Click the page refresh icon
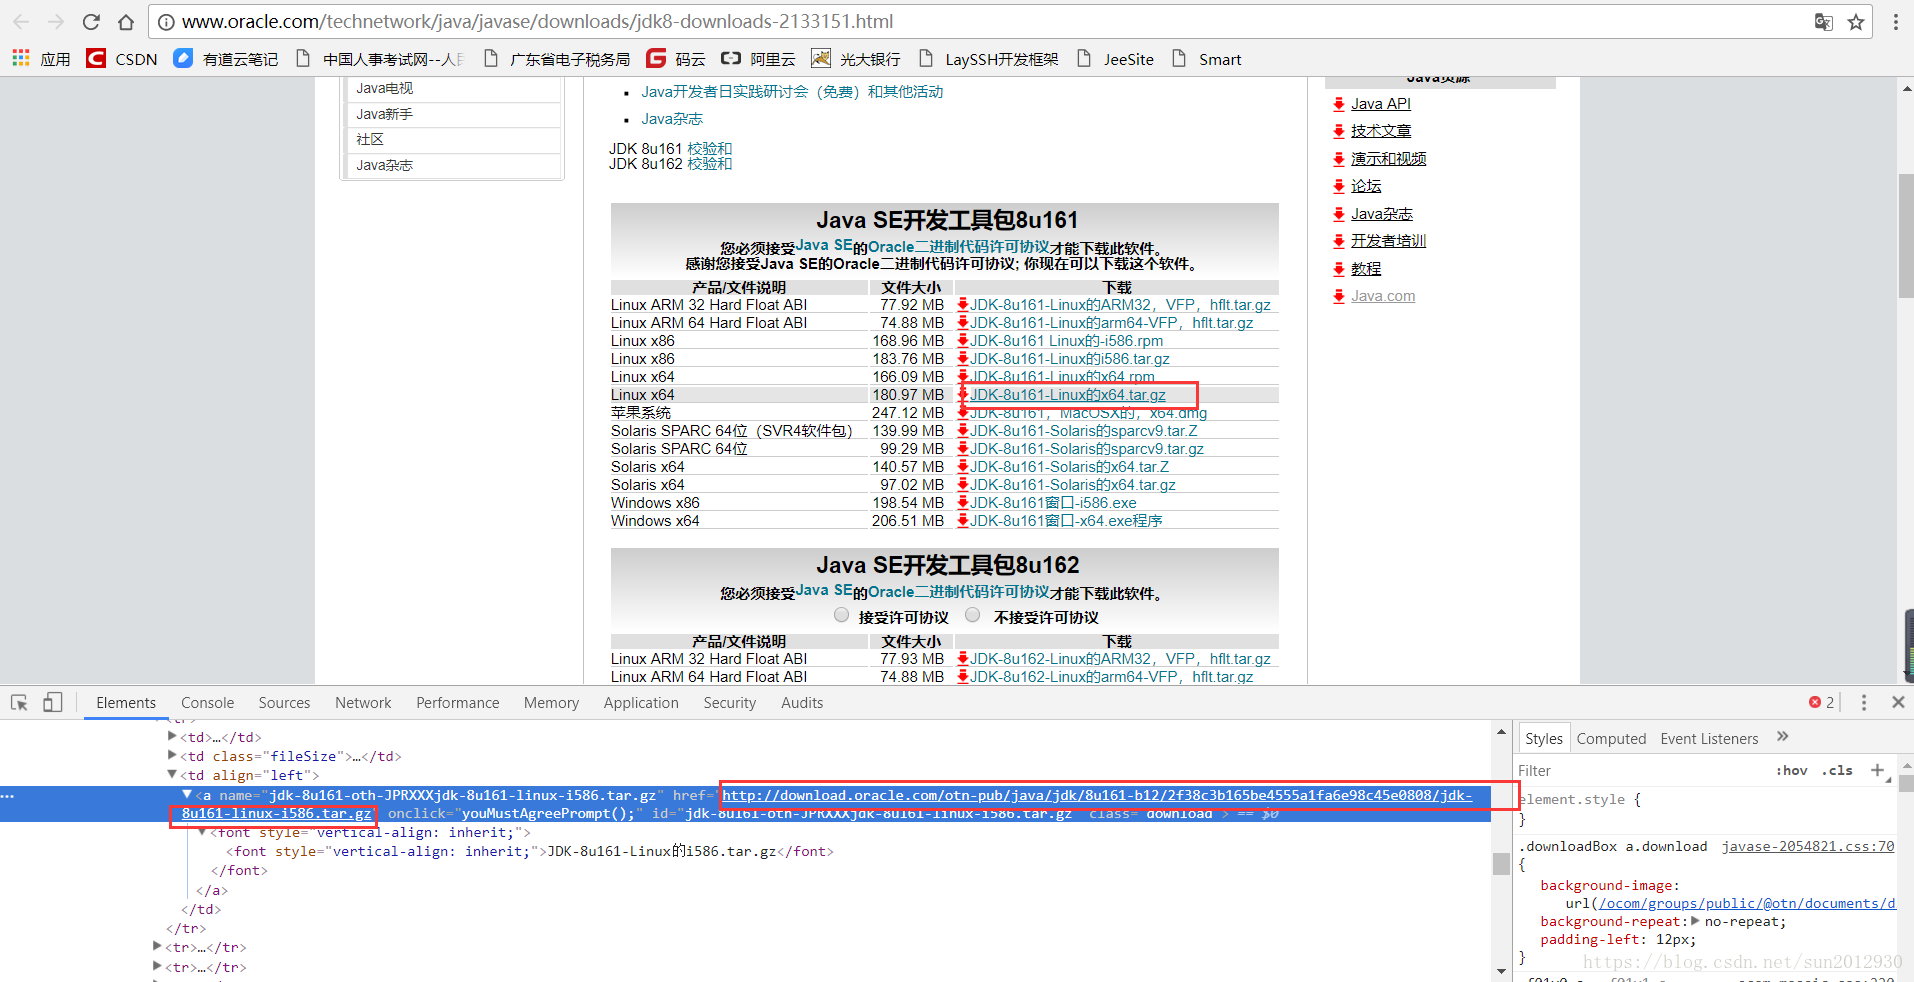This screenshot has width=1914, height=982. [x=90, y=21]
